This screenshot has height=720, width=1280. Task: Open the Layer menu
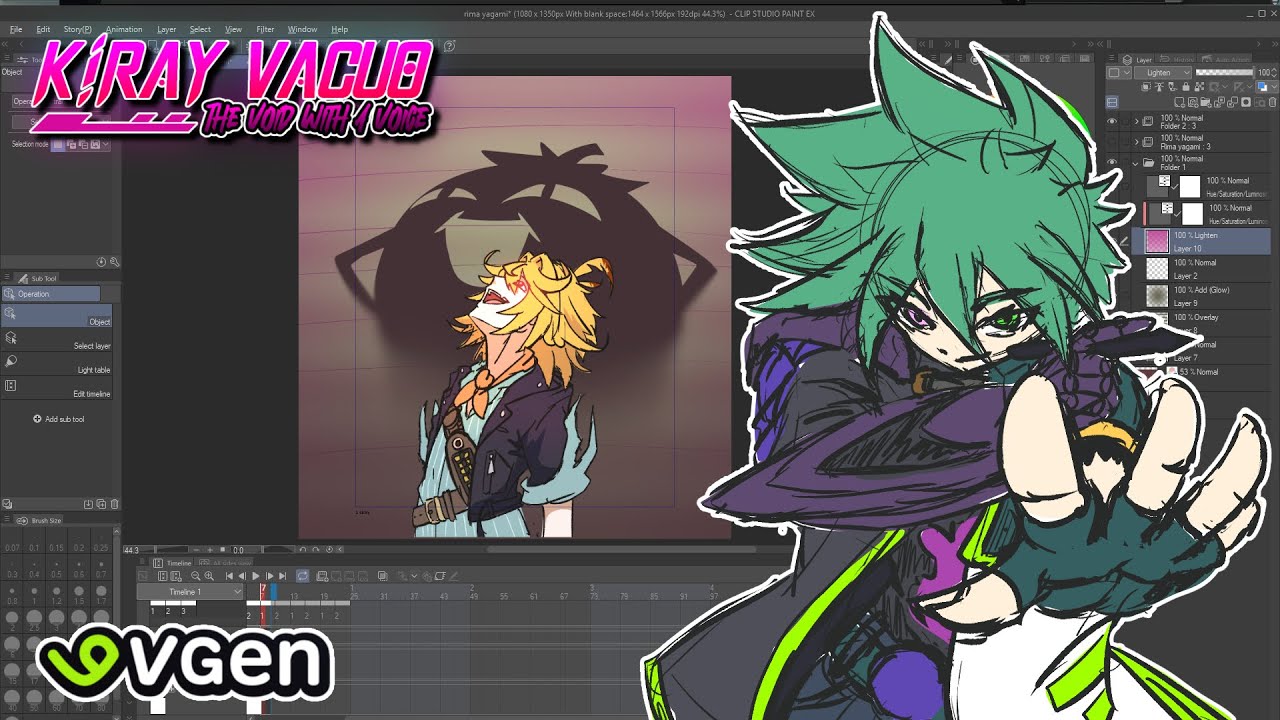166,29
